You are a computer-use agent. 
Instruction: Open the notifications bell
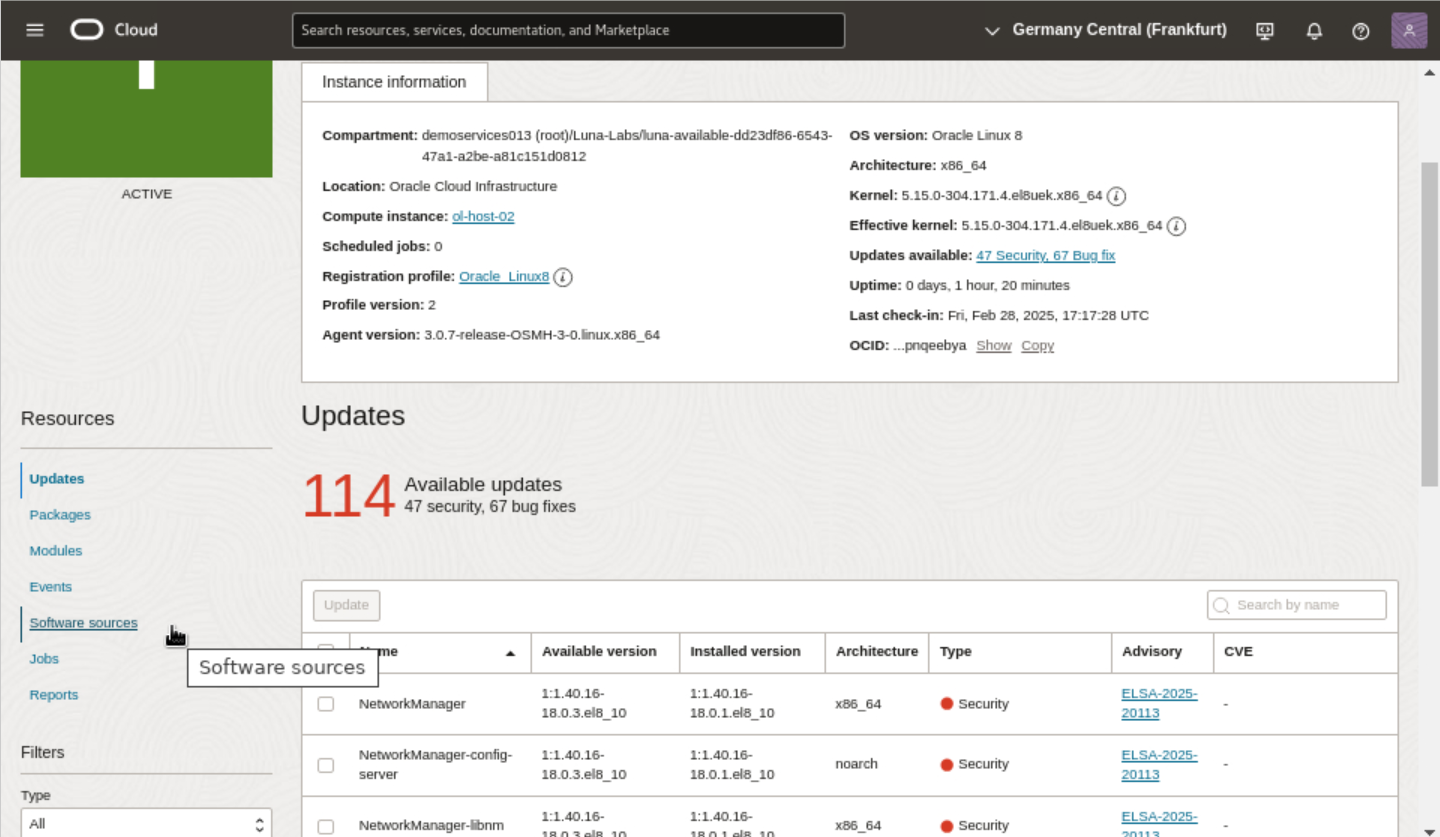click(x=1314, y=30)
